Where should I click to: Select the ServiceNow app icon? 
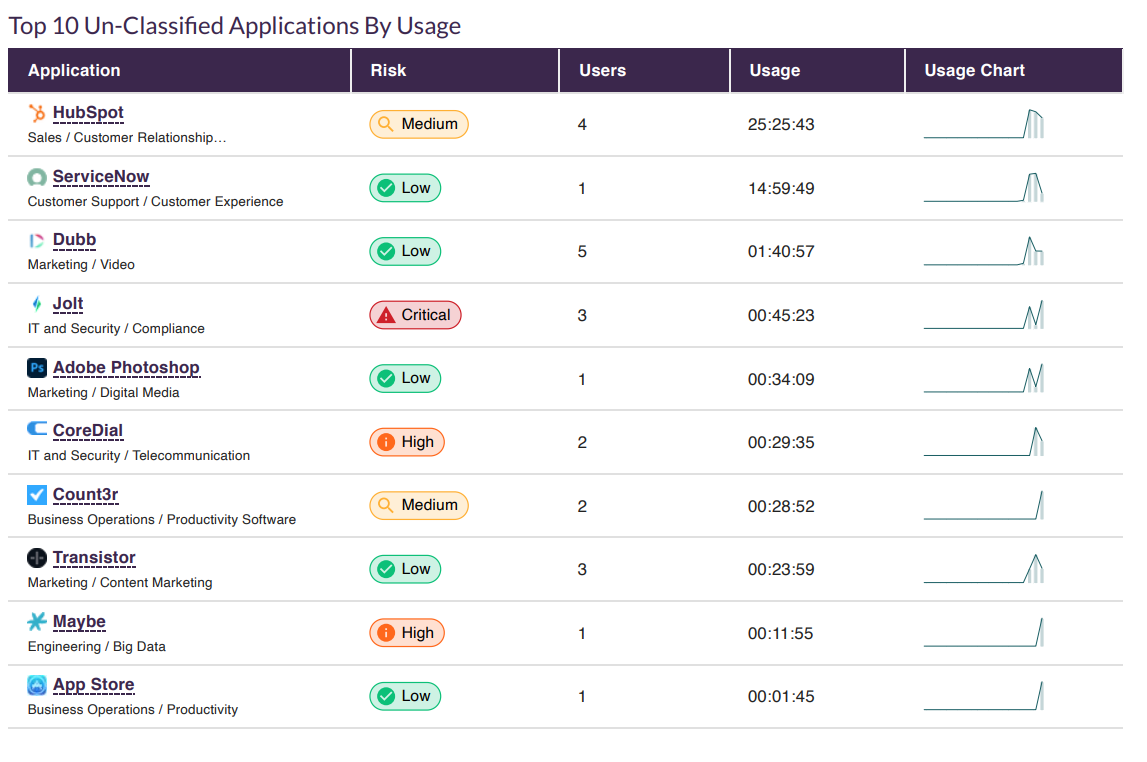point(35,177)
